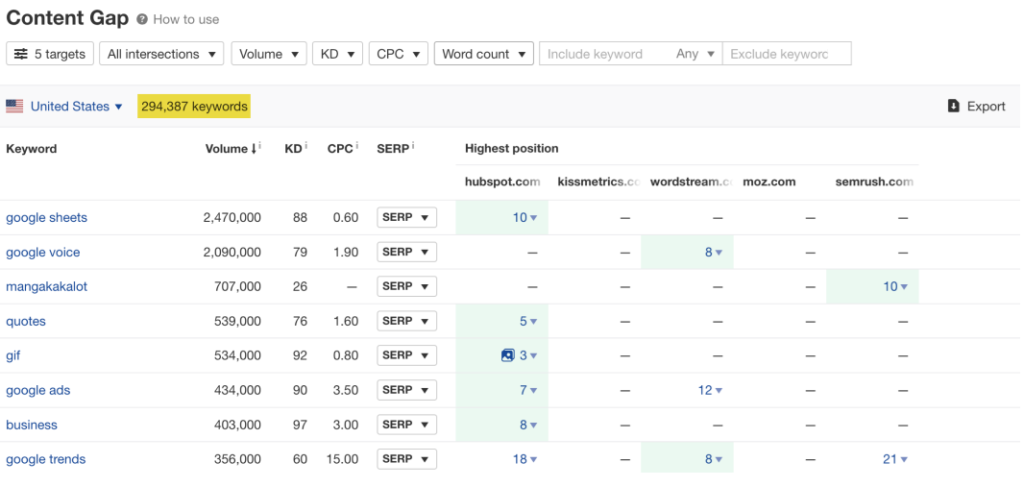Image resolution: width=1024 pixels, height=487 pixels.
Task: Open the google voice keyword link
Action: pyautogui.click(x=43, y=253)
